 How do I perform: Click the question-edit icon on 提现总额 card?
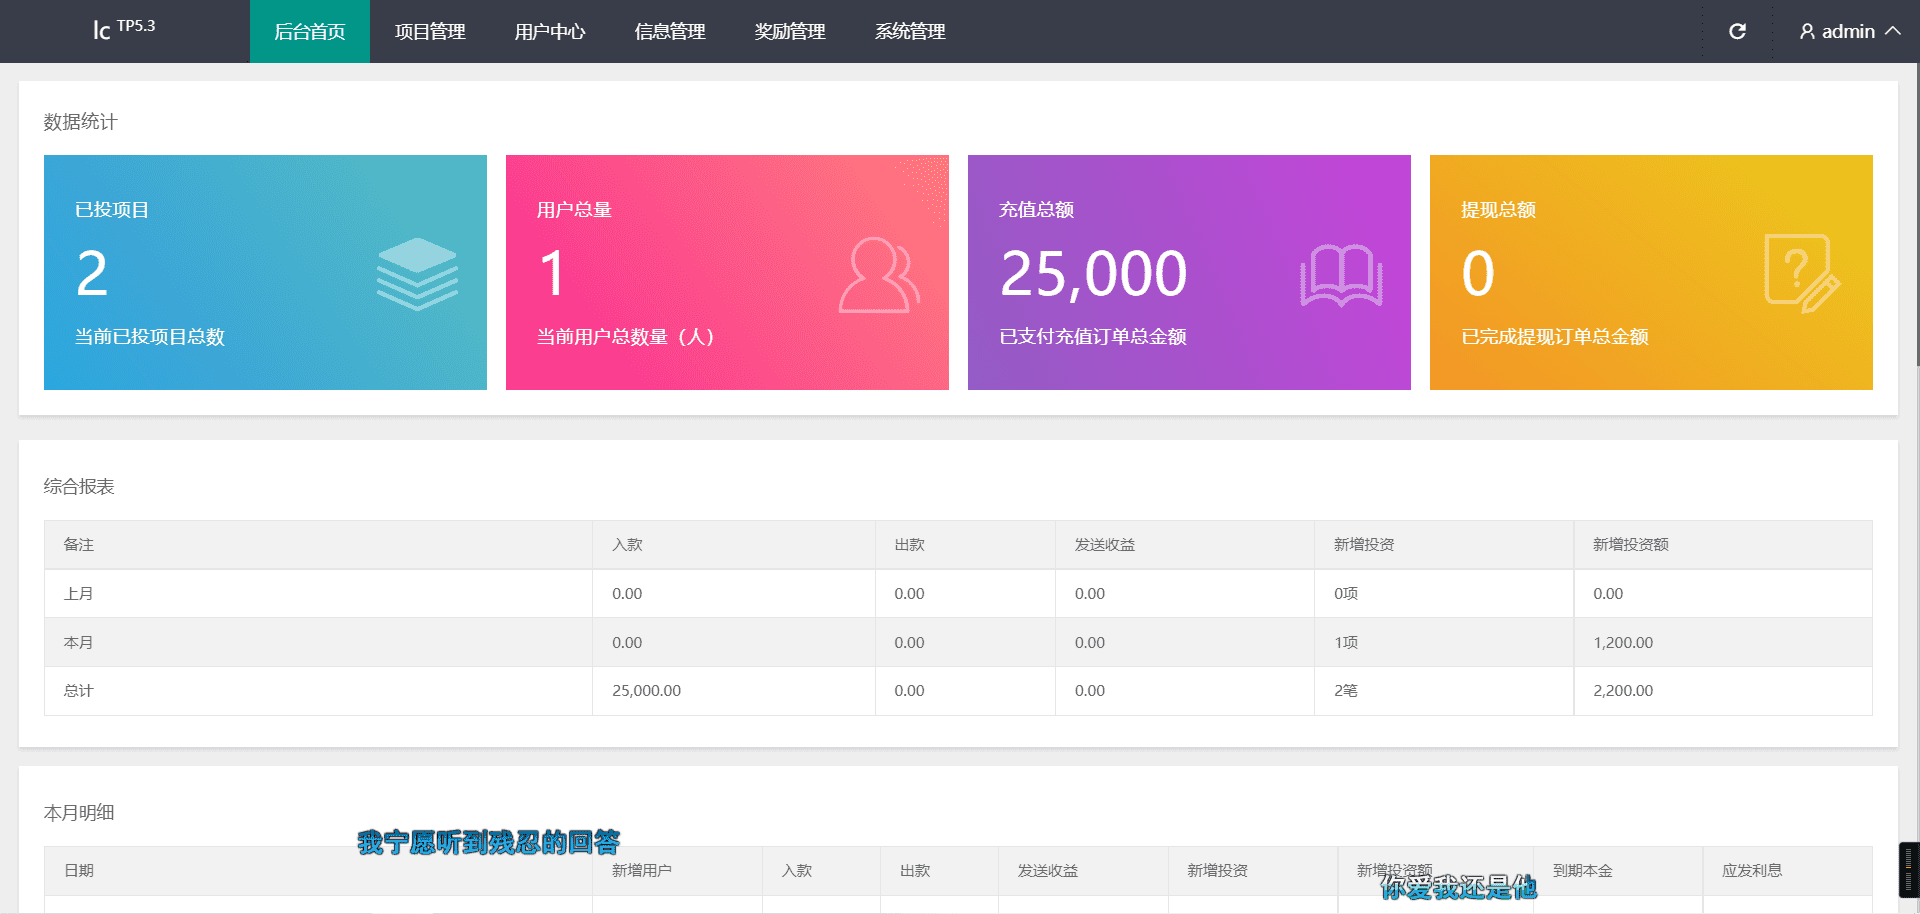1802,274
